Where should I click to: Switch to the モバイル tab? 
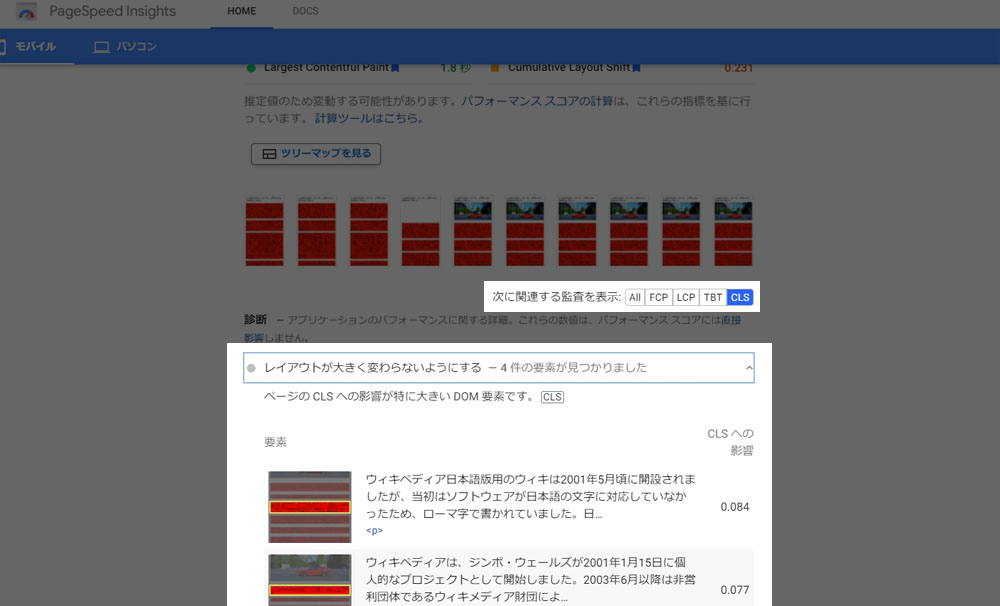tap(35, 47)
